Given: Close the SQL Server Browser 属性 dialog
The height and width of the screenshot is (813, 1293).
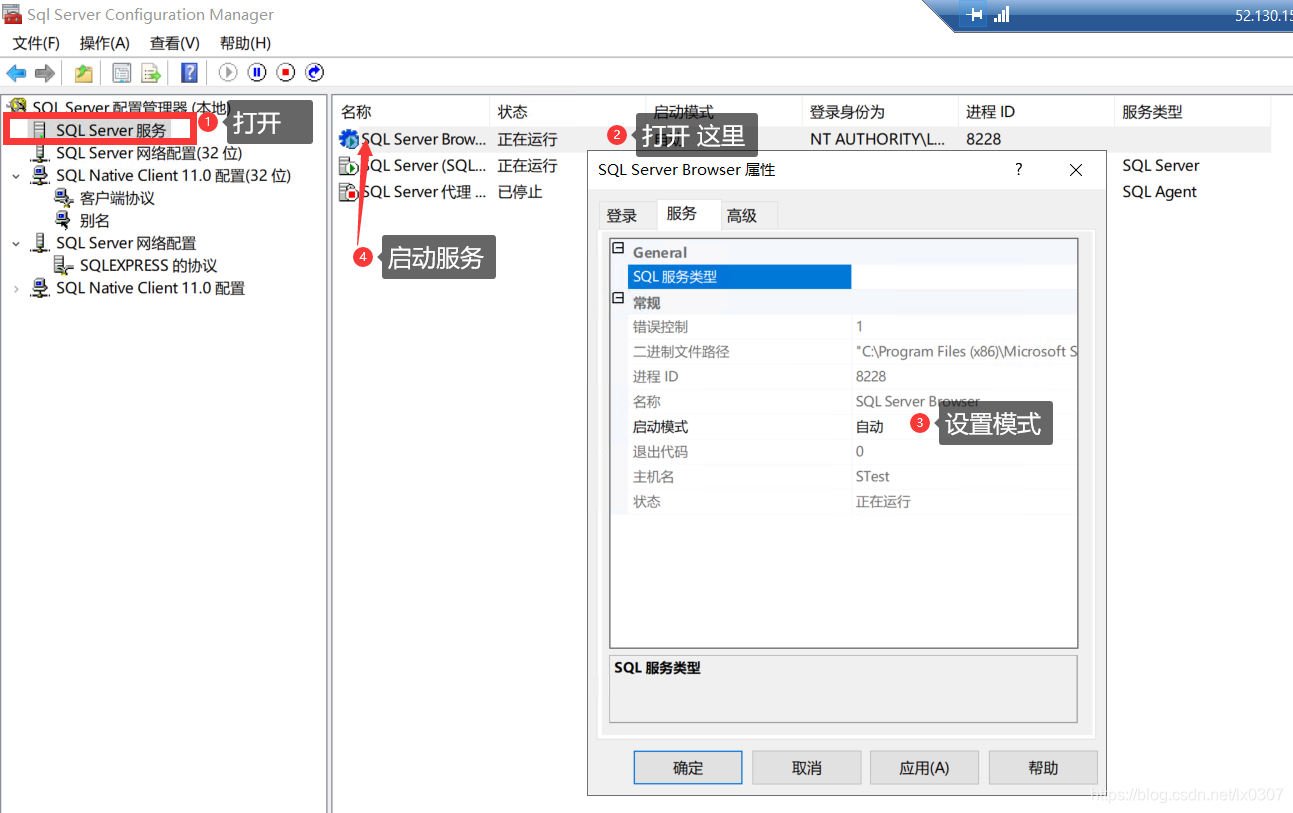Looking at the screenshot, I should [x=1076, y=170].
